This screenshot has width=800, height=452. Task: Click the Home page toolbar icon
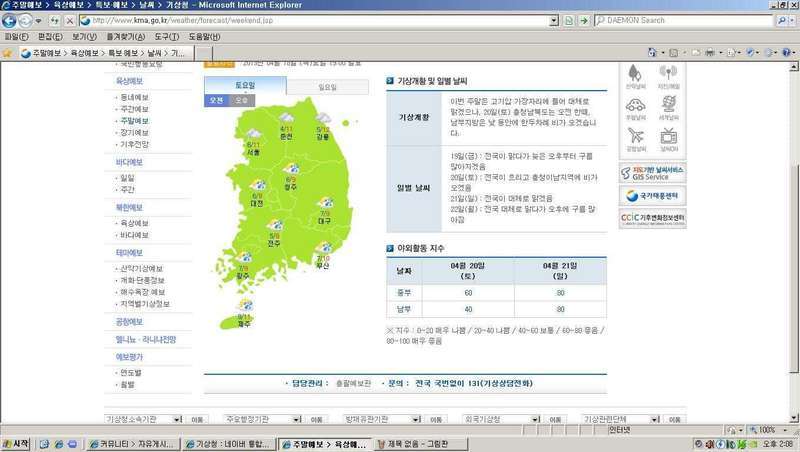(652, 53)
